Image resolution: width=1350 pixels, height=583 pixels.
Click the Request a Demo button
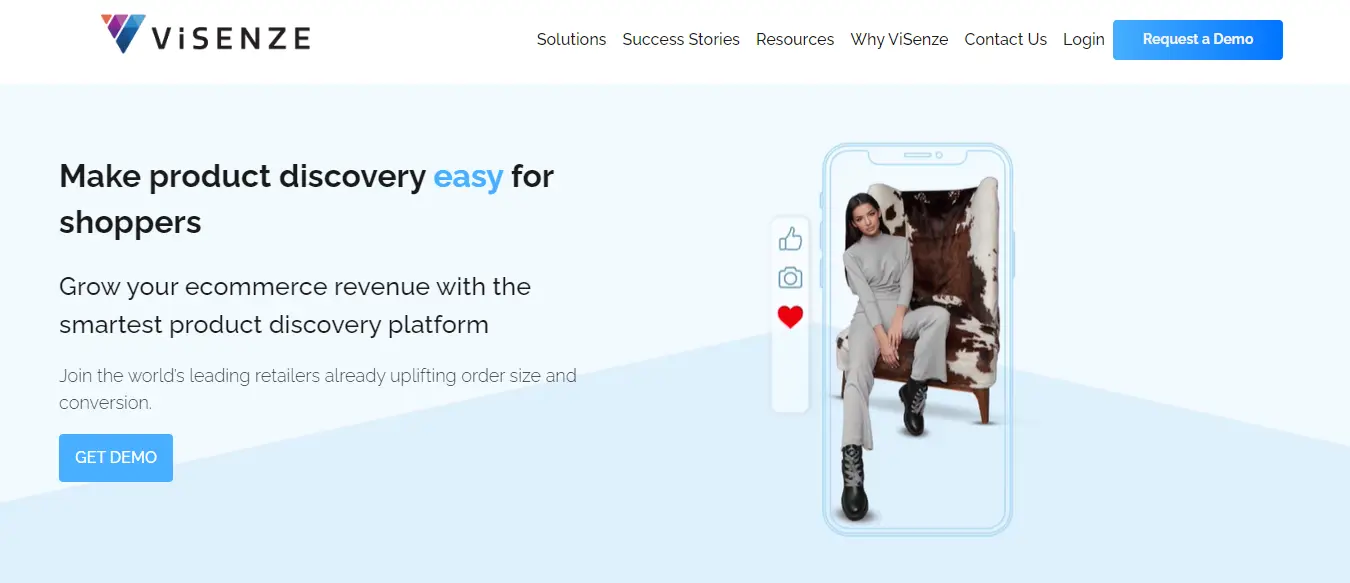1198,40
